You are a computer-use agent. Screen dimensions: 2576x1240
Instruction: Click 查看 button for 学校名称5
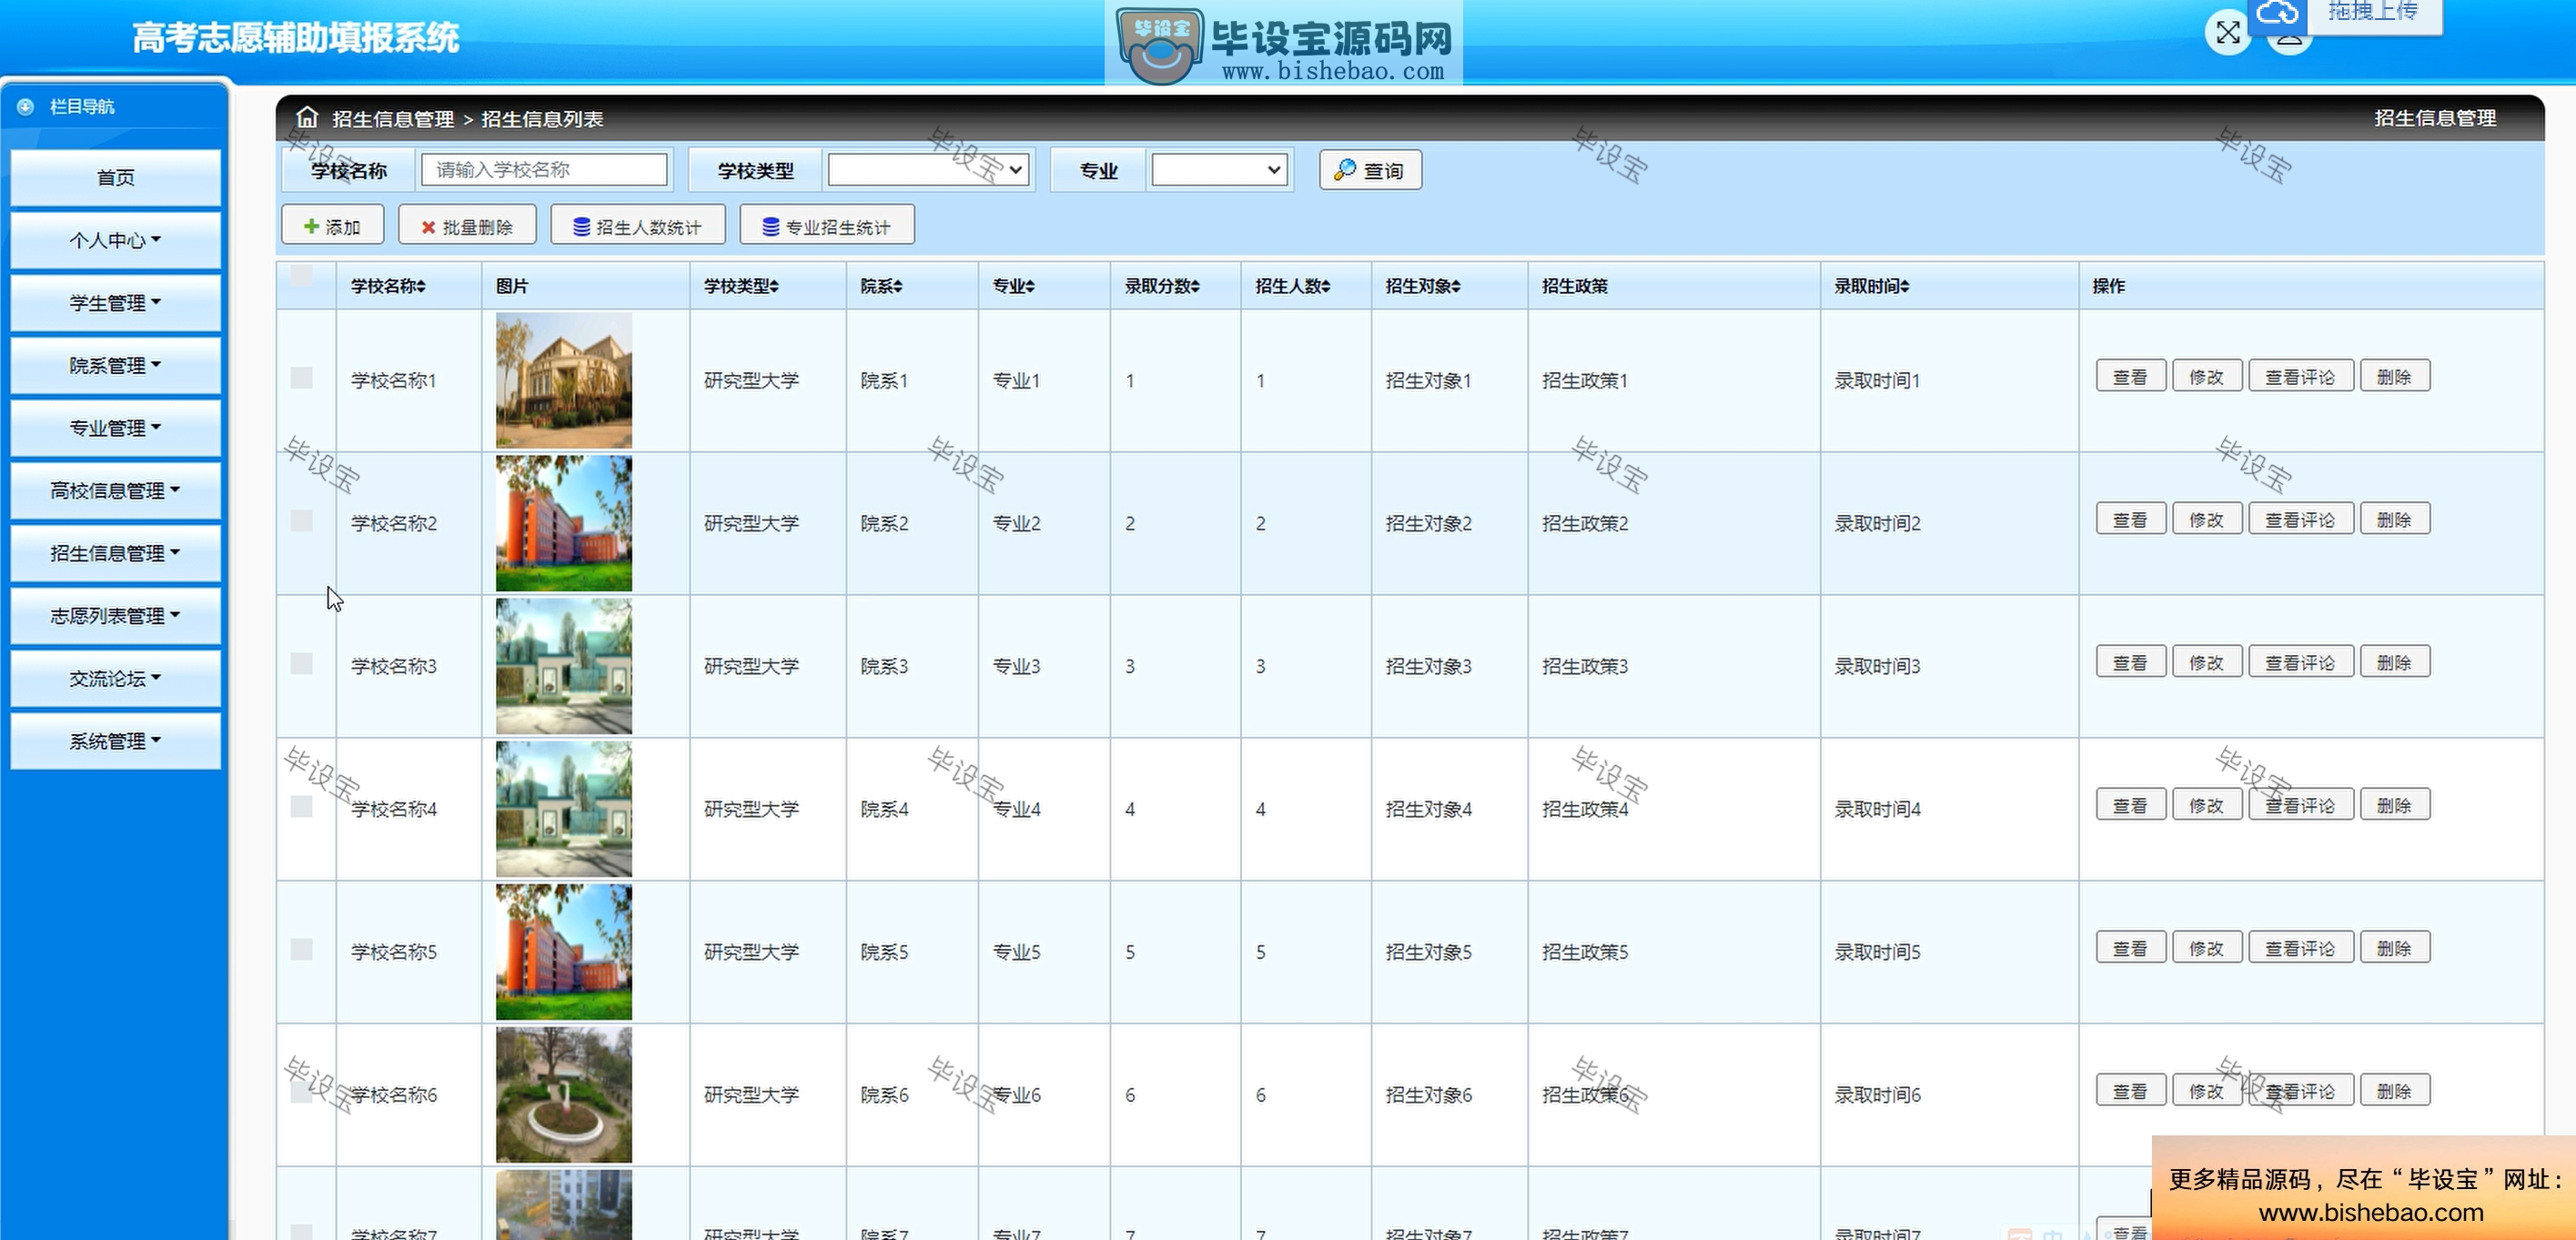point(2130,949)
